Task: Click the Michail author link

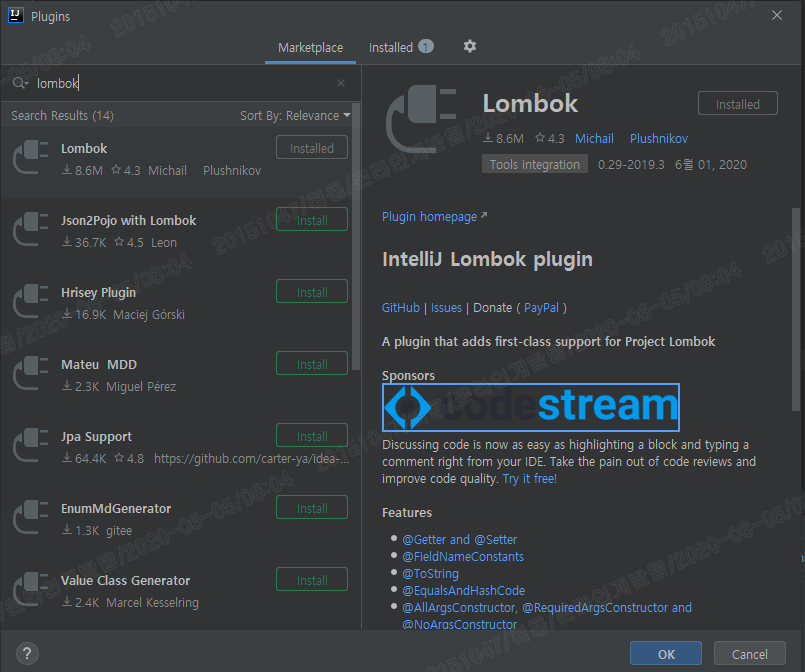Action: [594, 139]
